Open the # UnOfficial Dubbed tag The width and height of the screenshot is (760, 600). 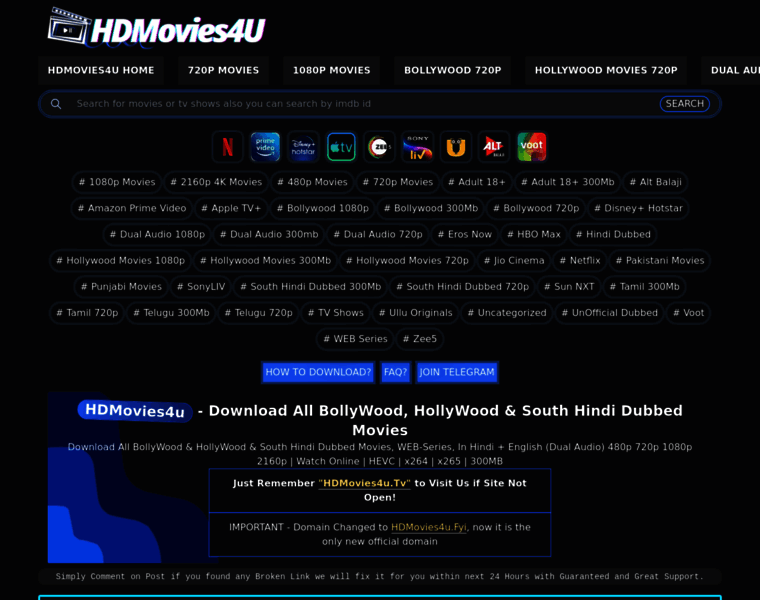[610, 313]
